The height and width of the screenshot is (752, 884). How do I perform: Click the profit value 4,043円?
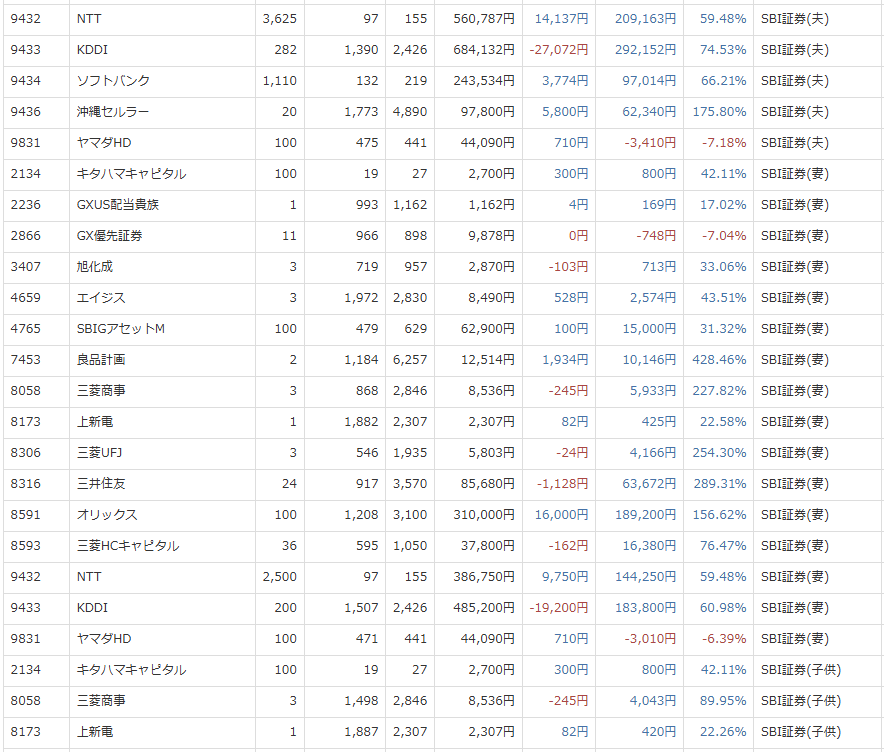(653, 701)
